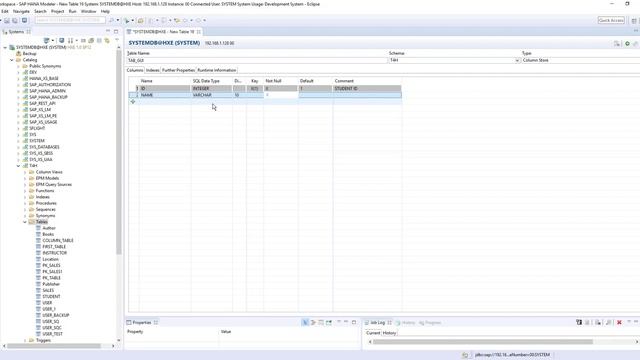Expand the Procedures folder
This screenshot has width=640, height=360.
point(25,203)
